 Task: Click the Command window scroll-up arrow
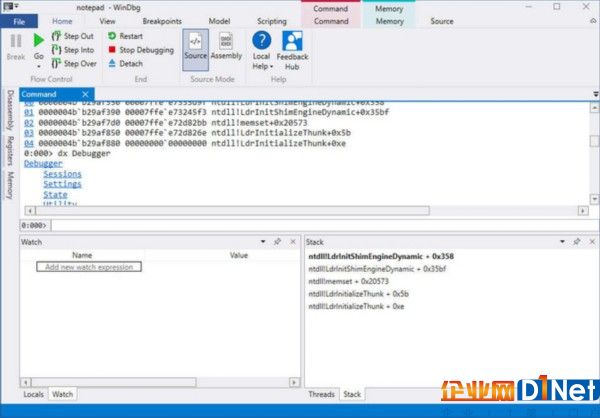(594, 108)
